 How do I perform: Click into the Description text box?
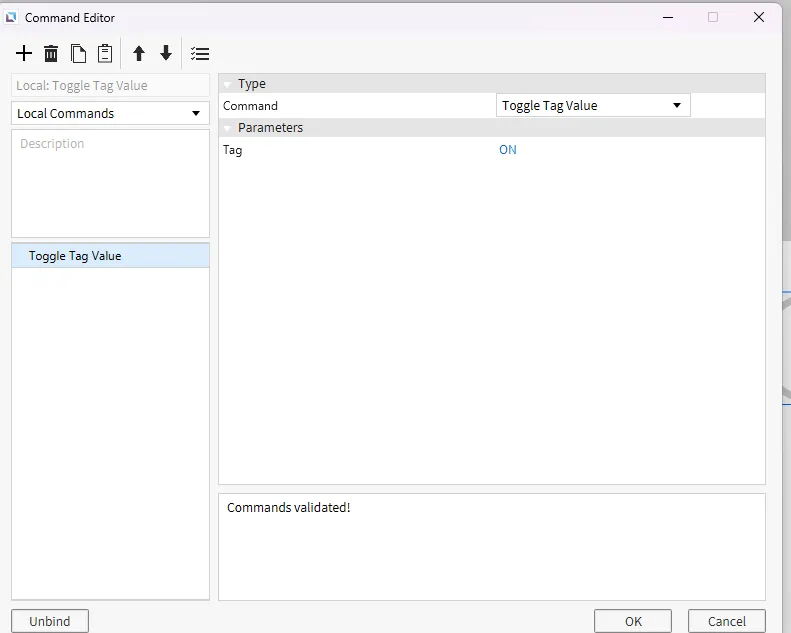110,183
